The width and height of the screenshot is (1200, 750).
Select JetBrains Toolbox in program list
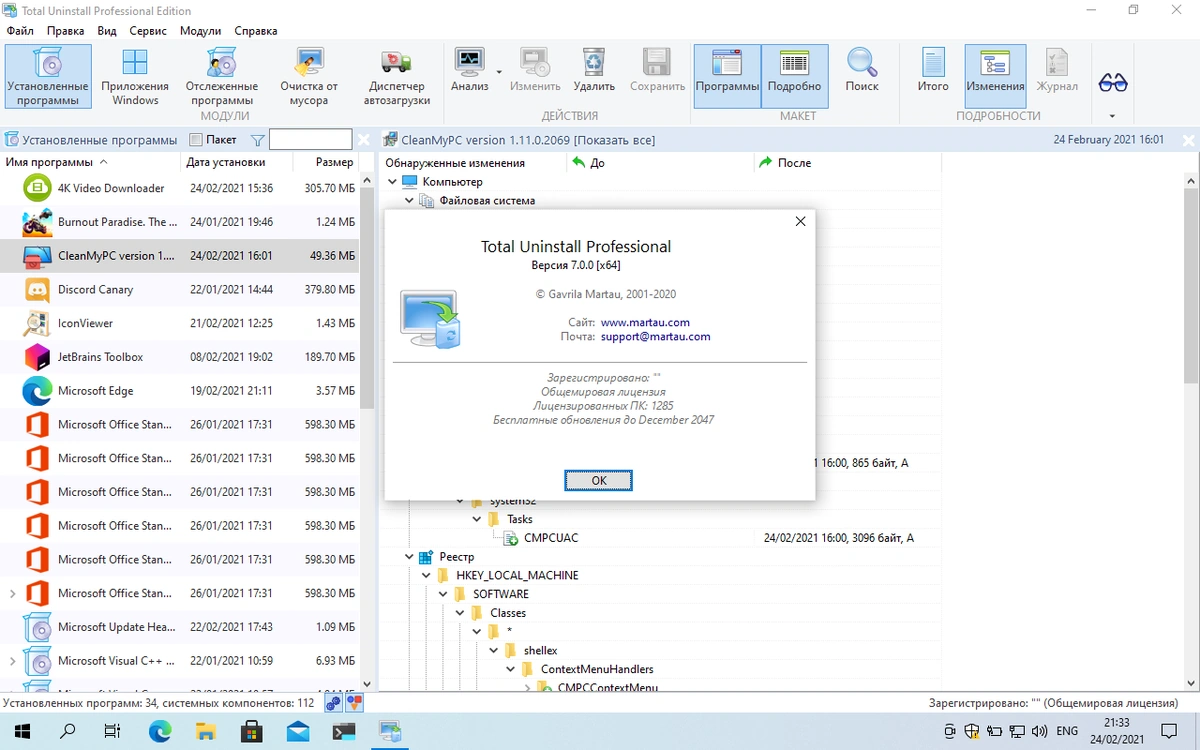click(x=180, y=357)
